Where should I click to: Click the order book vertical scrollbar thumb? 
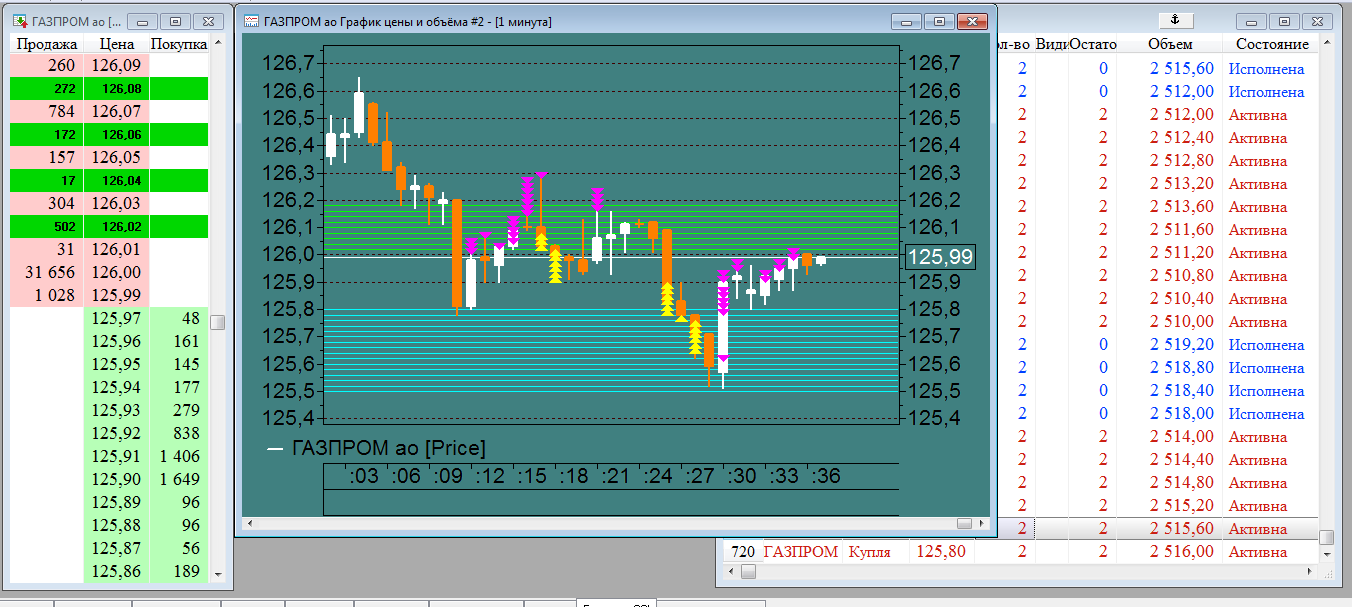coord(217,322)
